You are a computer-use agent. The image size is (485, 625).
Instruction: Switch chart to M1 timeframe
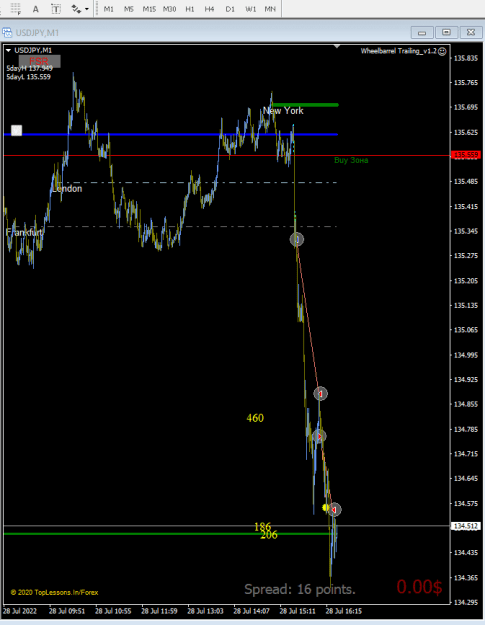pyautogui.click(x=108, y=9)
